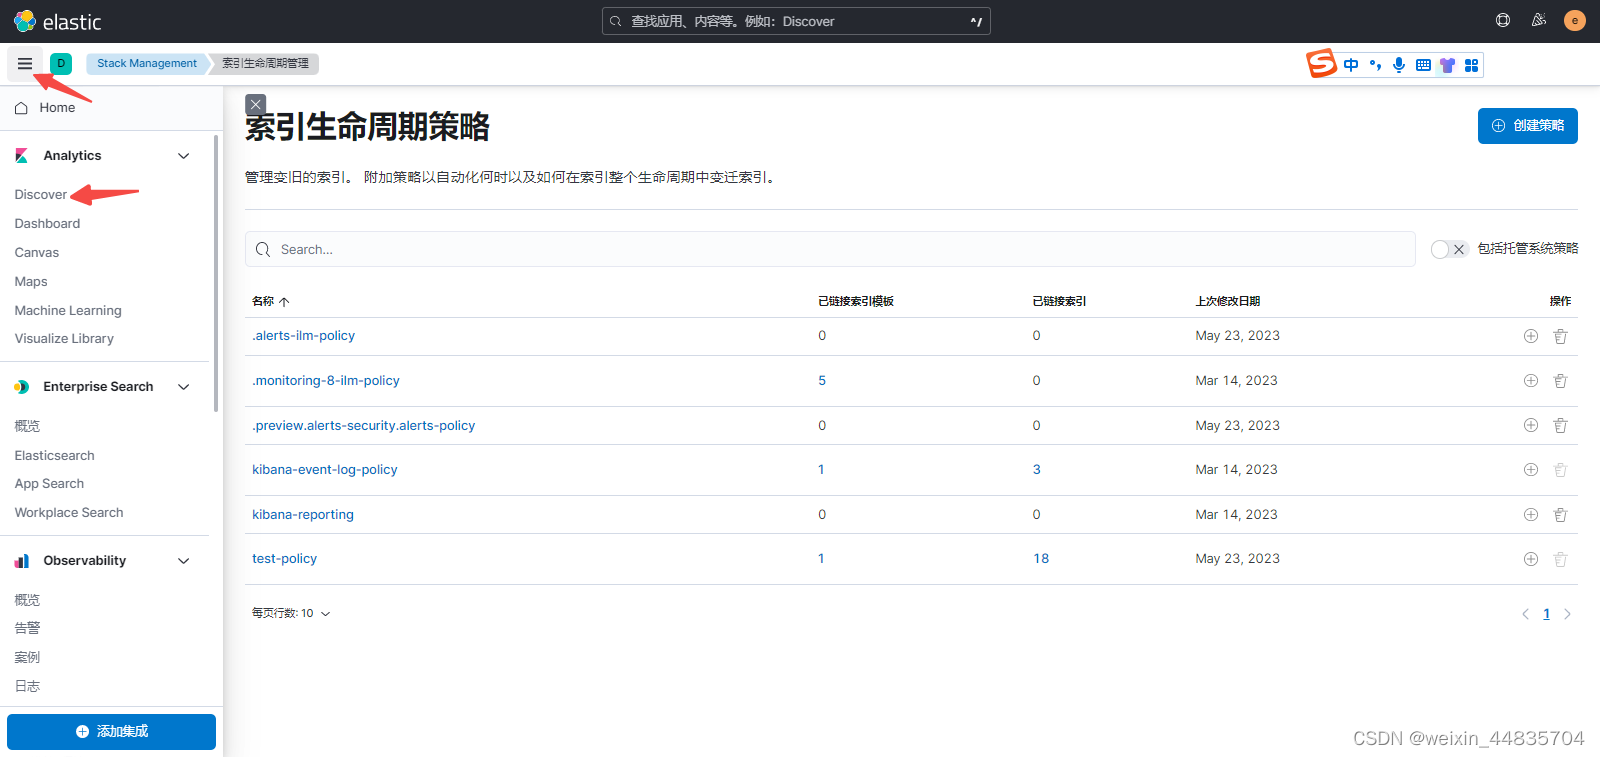Focus the global search bar
This screenshot has height=757, width=1600.
coord(796,21)
